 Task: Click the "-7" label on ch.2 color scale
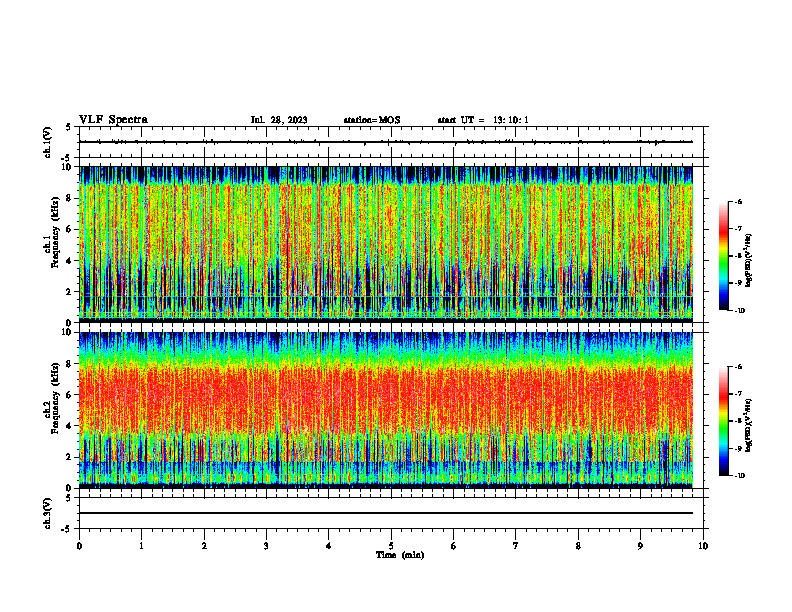click(x=738, y=394)
